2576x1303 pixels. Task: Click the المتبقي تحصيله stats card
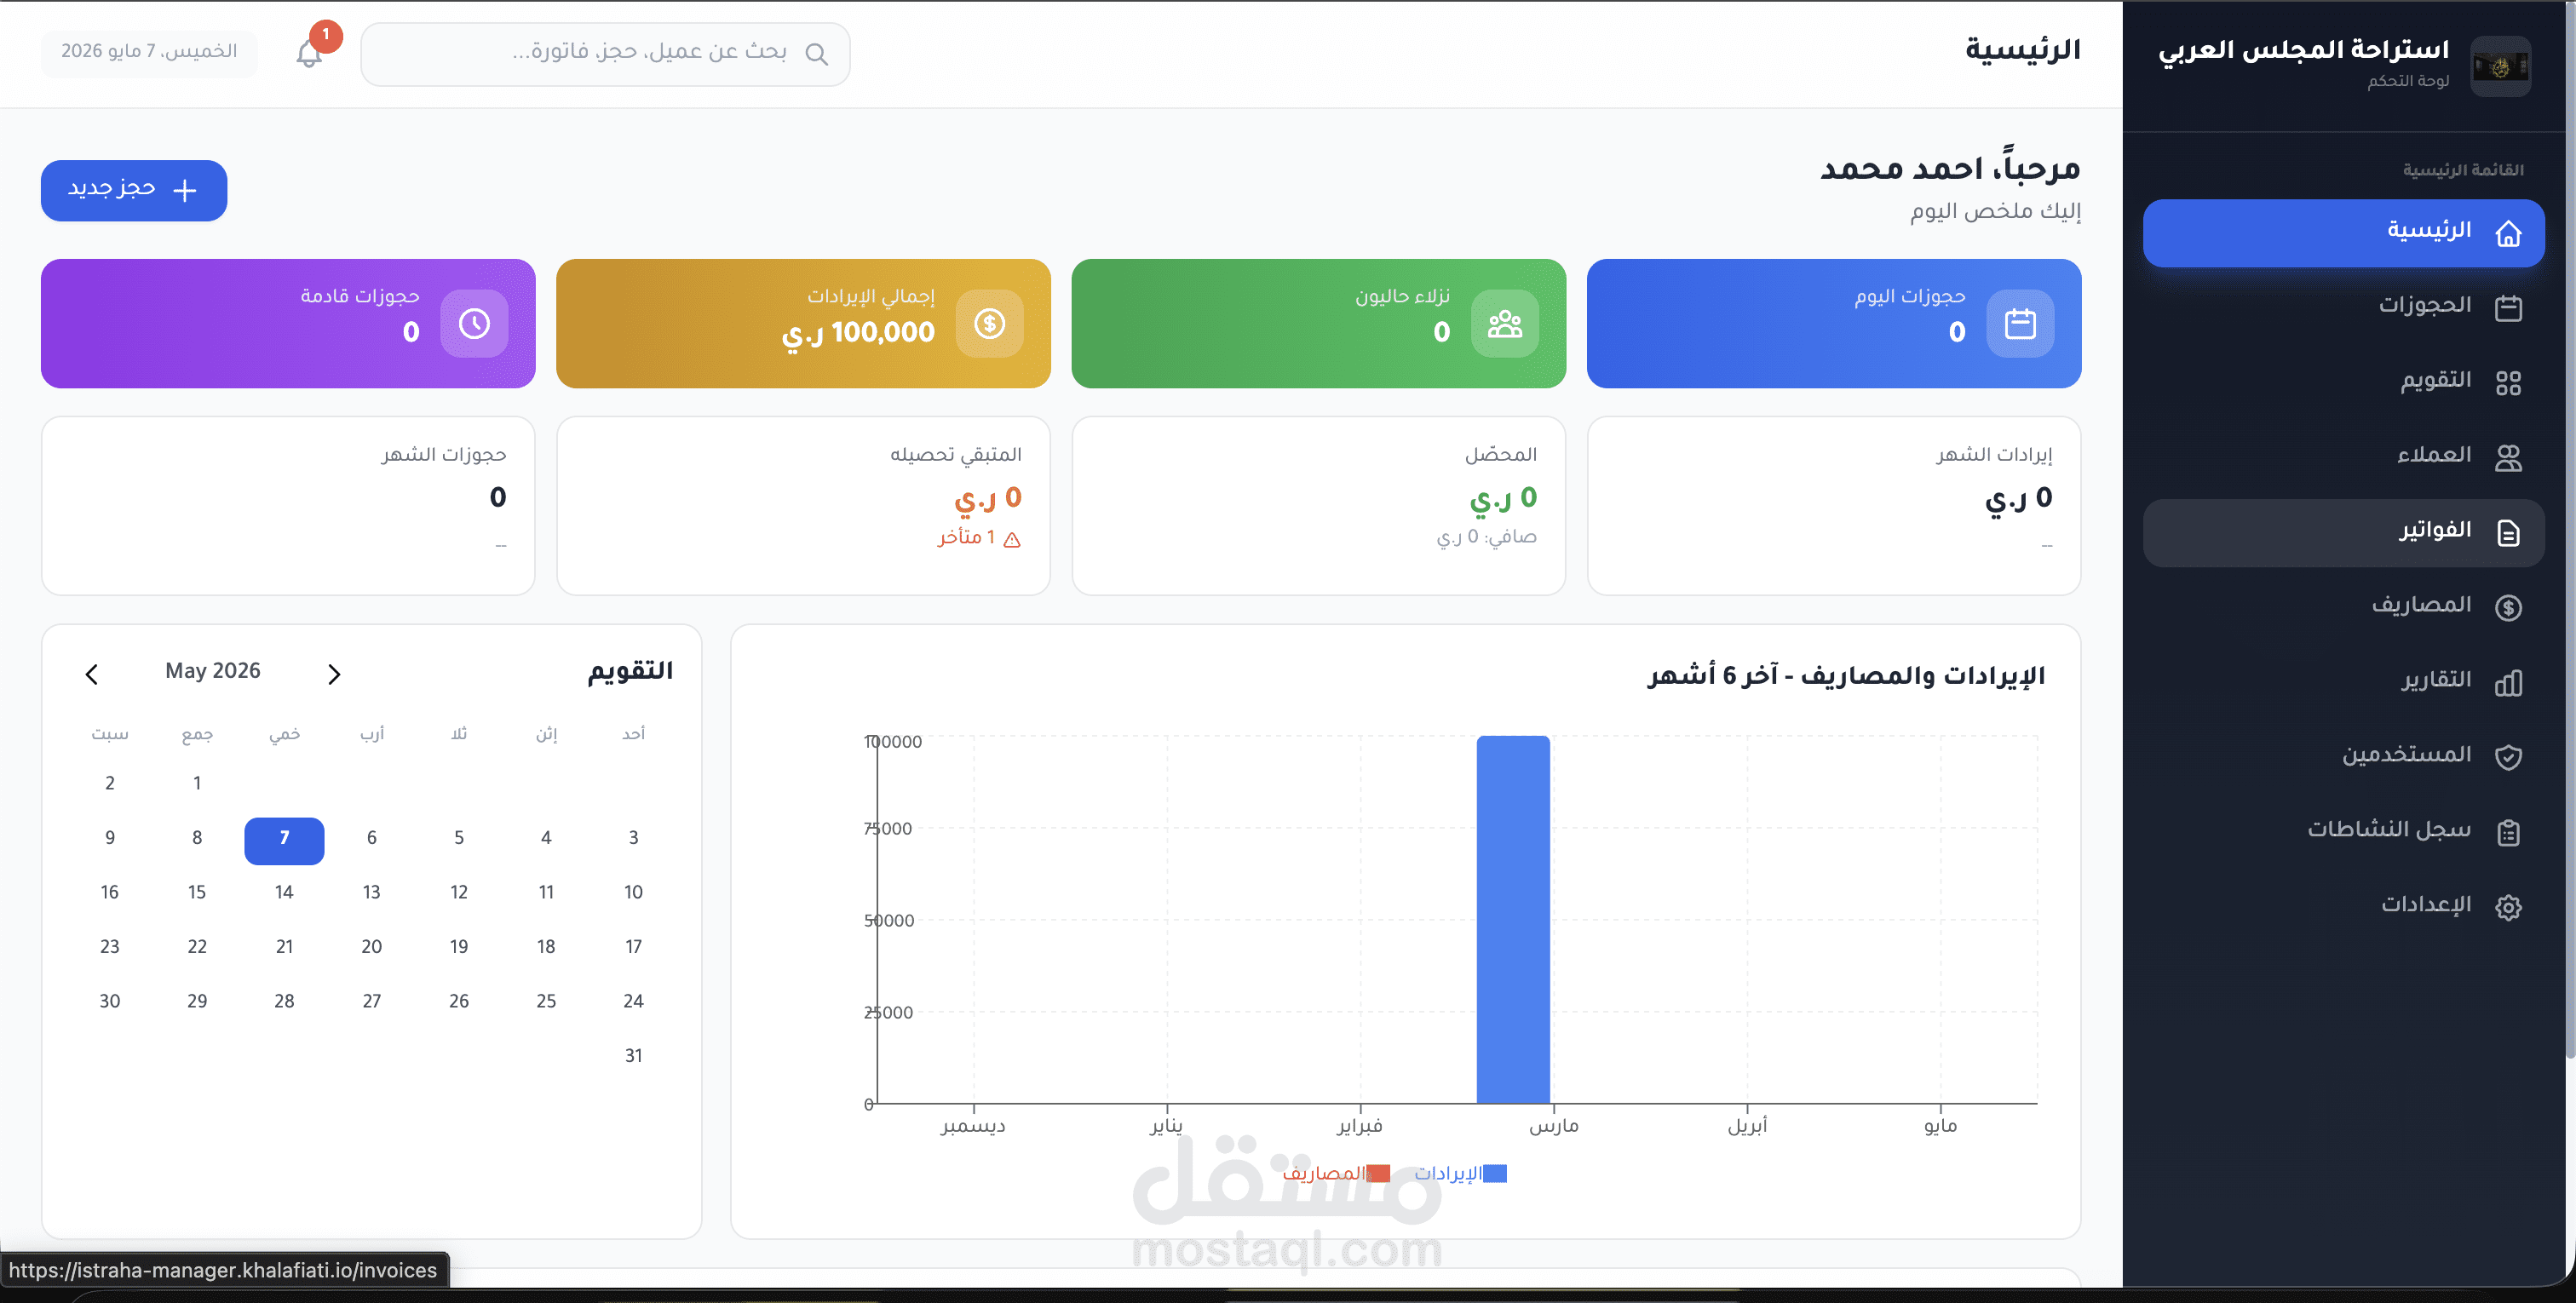pyautogui.click(x=803, y=506)
